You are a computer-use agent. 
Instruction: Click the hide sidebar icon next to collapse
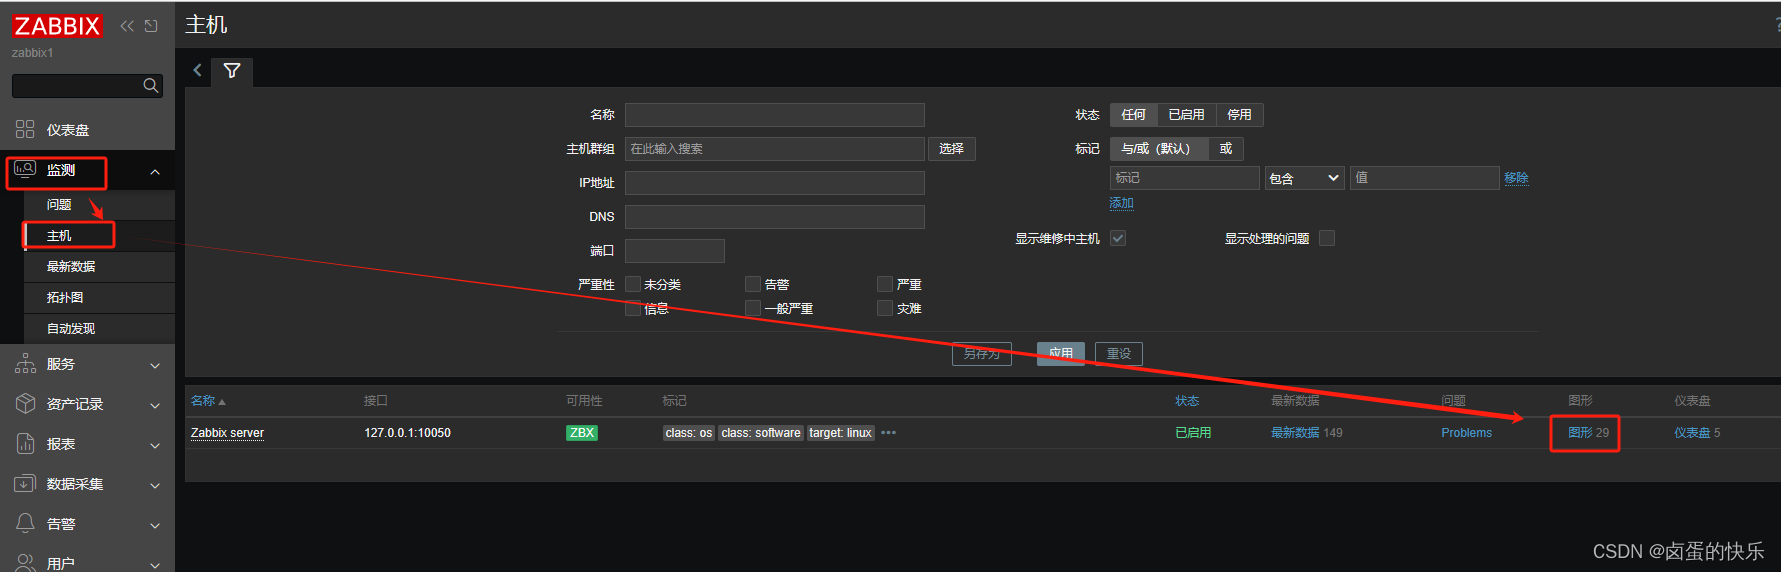[151, 26]
